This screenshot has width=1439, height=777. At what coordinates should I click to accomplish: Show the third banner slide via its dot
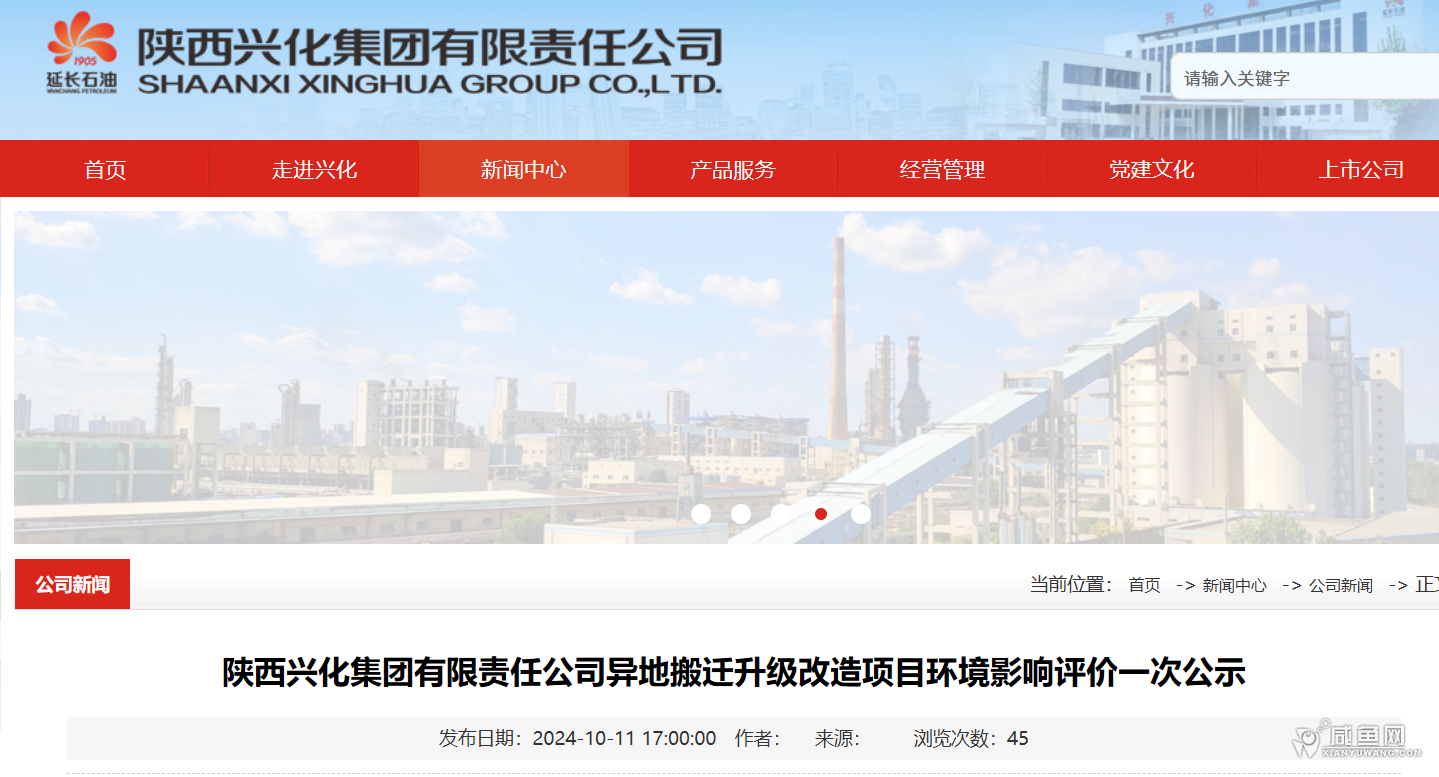coord(781,514)
